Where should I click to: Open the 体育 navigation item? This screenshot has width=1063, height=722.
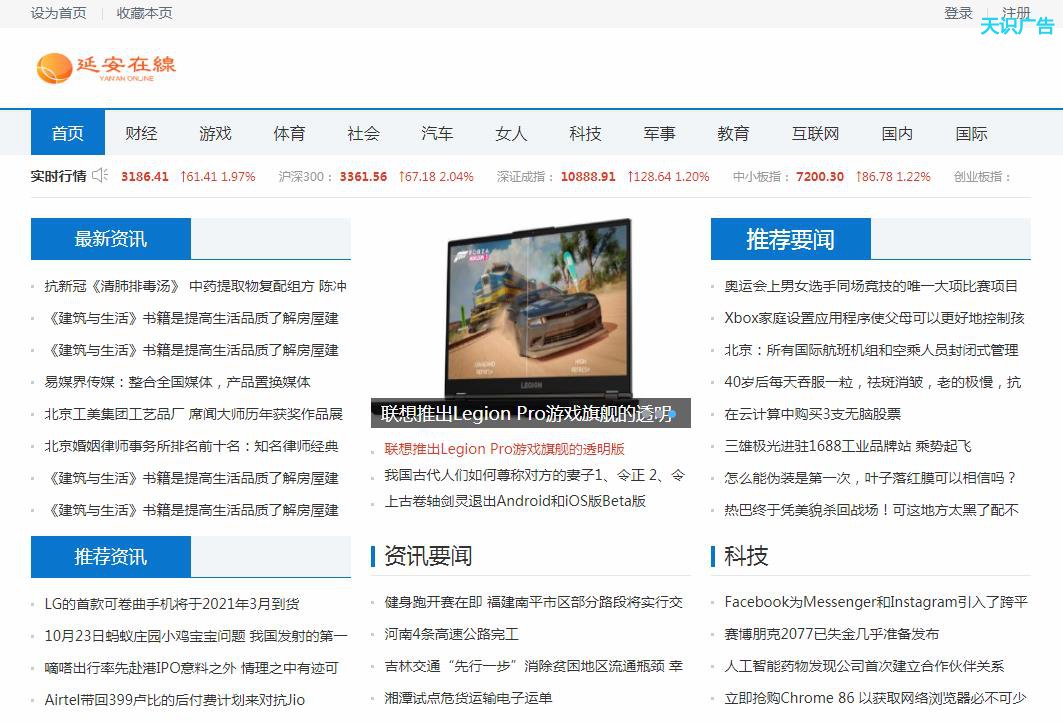(x=289, y=133)
